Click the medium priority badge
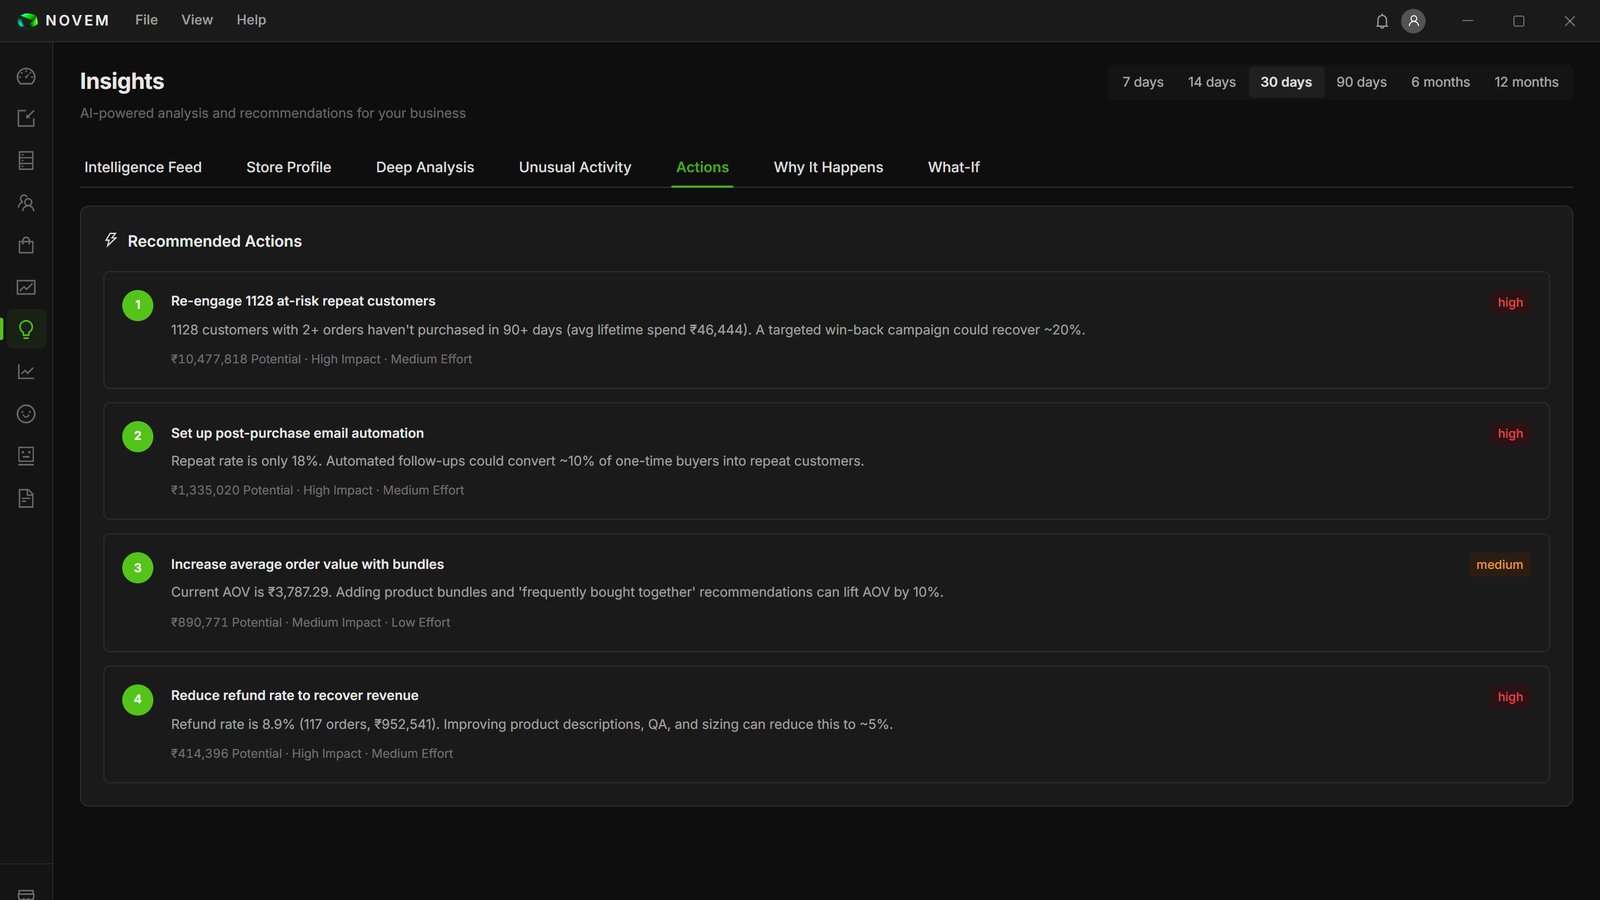Screen dimensions: 1600x900 click(x=1499, y=565)
